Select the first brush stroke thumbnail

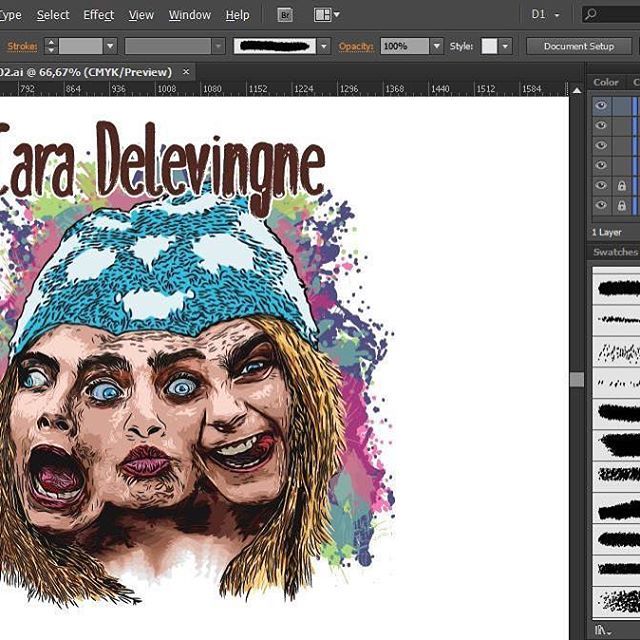(617, 288)
